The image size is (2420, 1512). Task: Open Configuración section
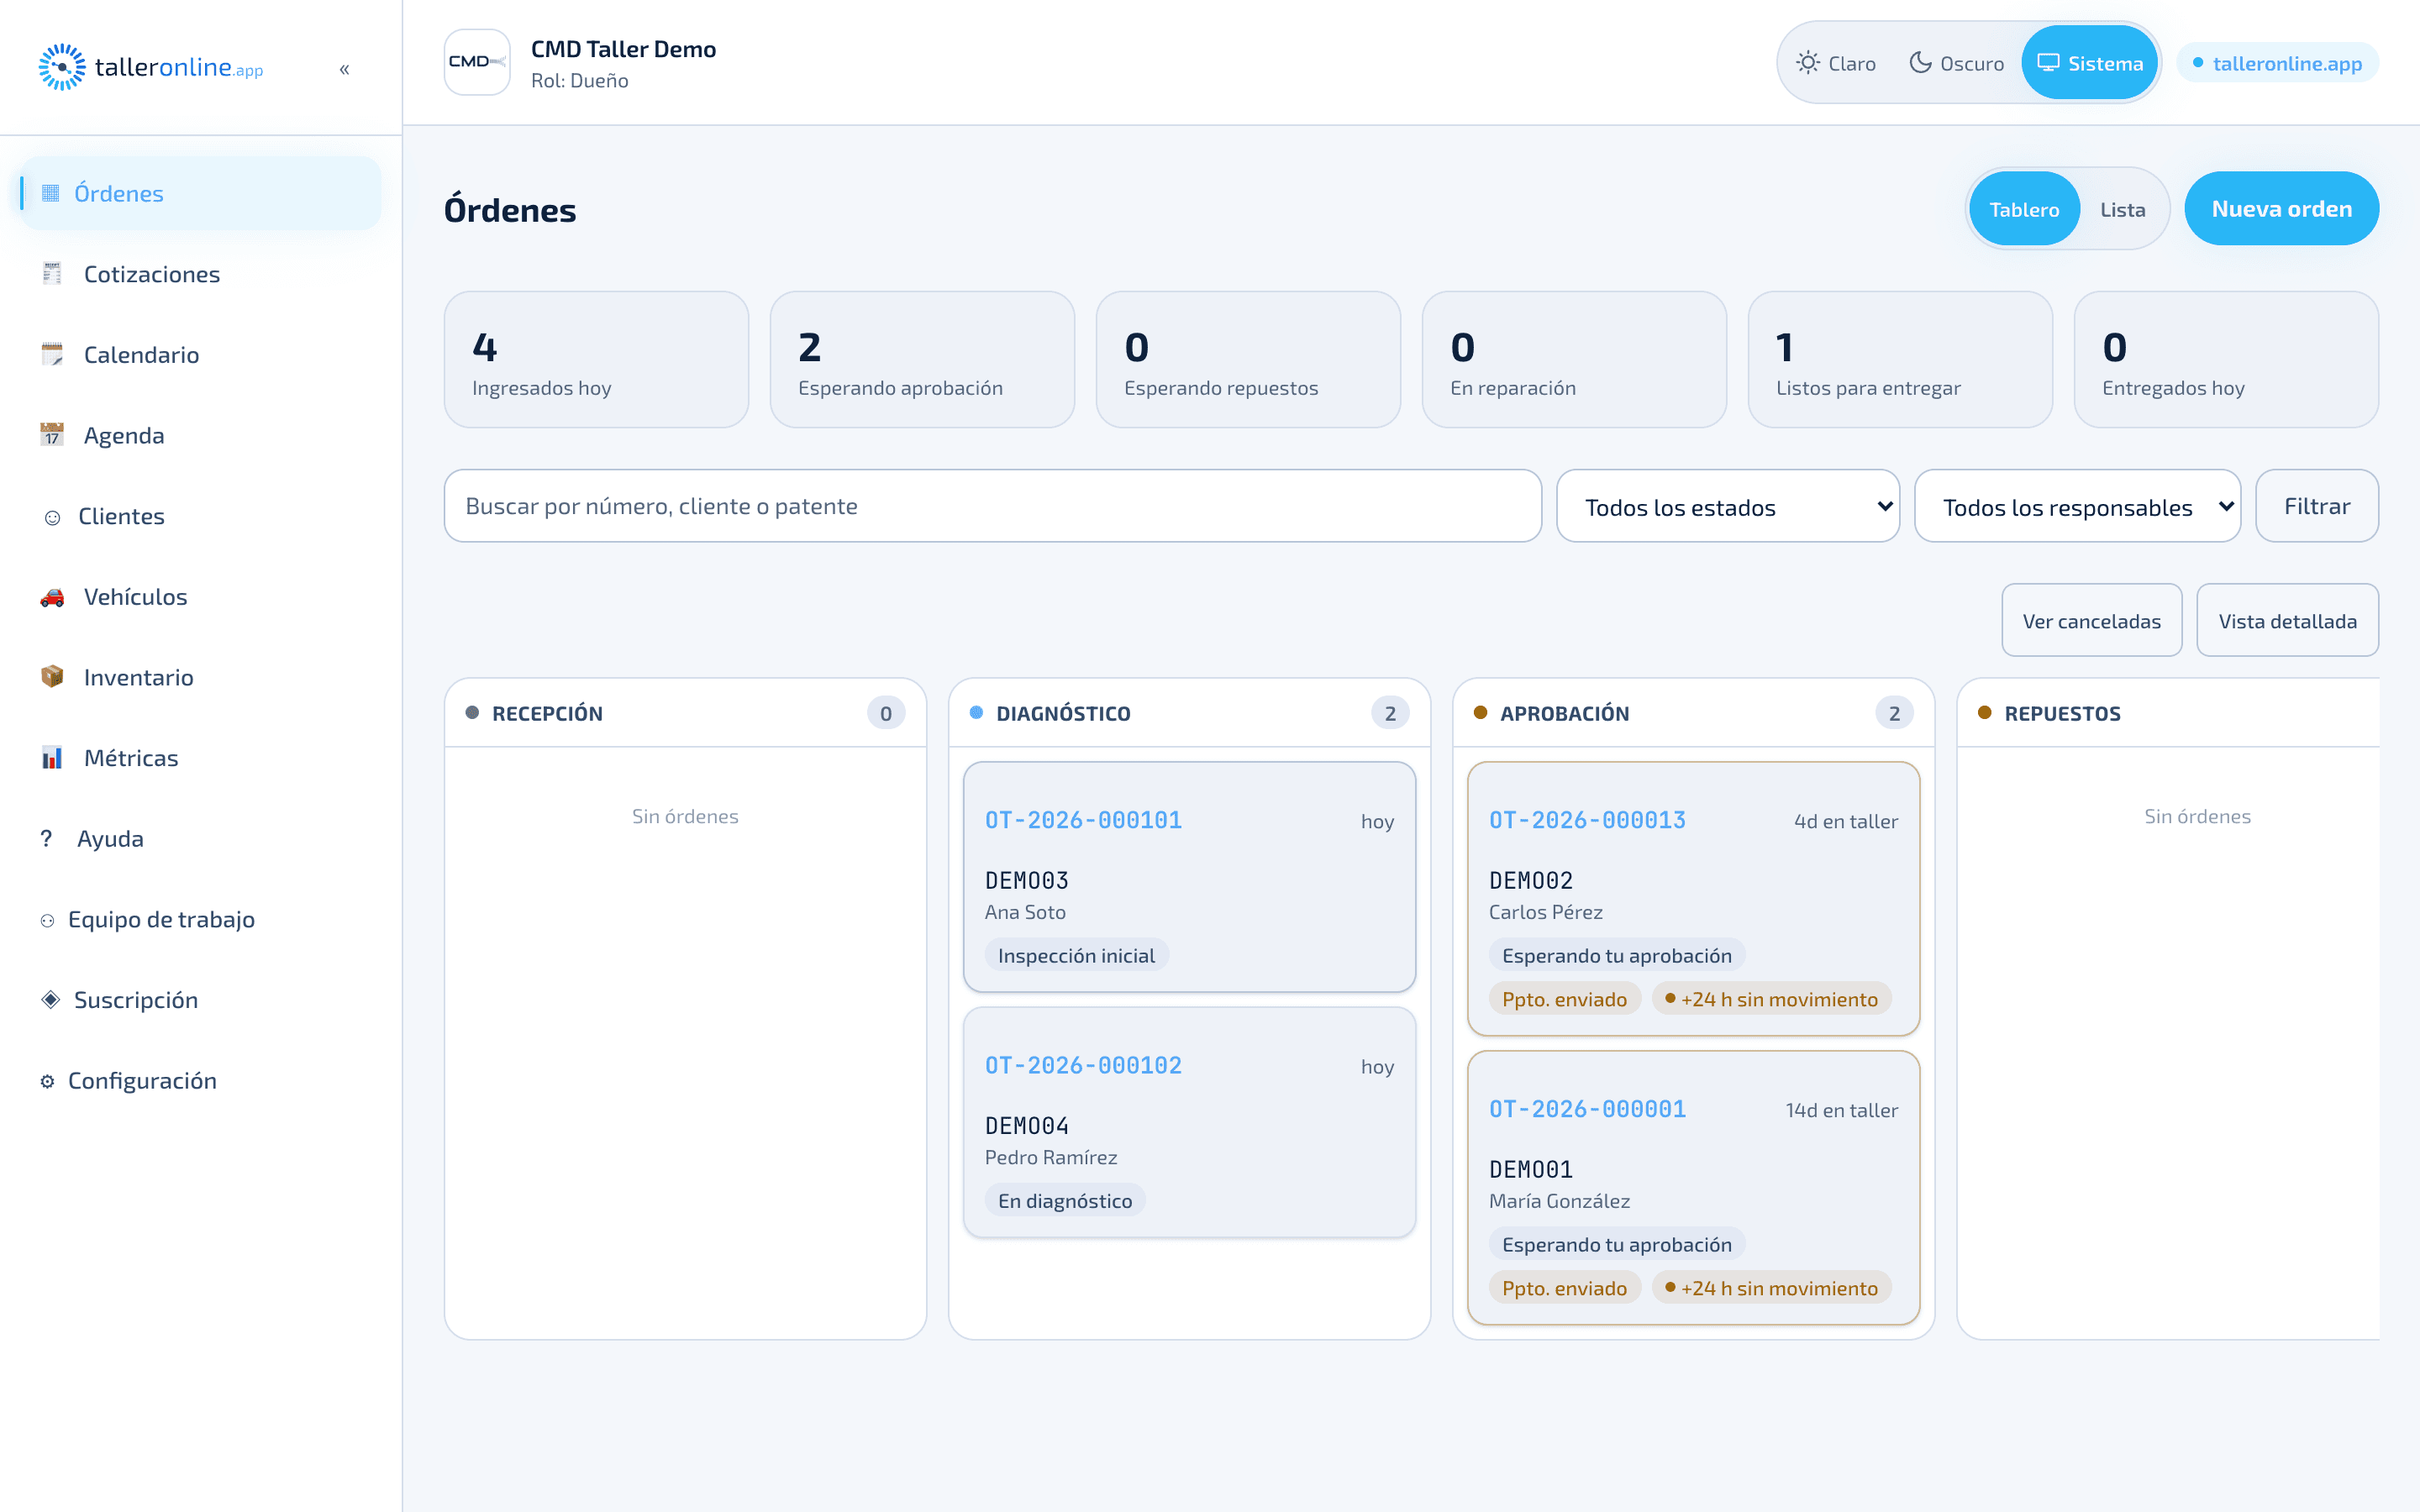point(200,1081)
